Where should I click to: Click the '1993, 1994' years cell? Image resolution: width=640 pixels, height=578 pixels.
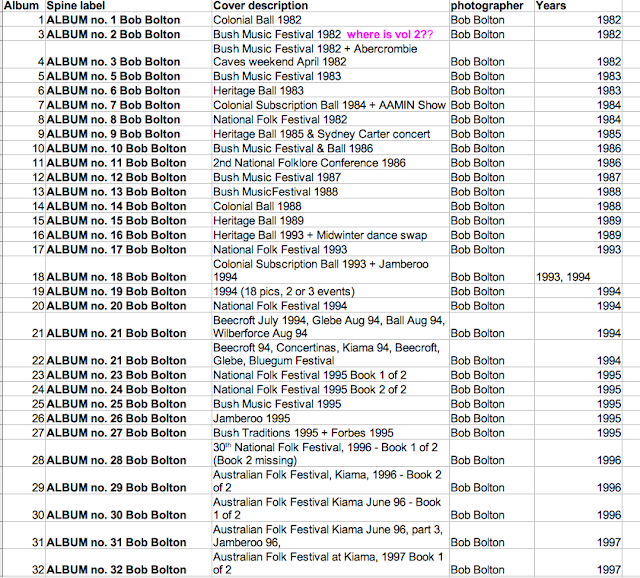coord(578,270)
